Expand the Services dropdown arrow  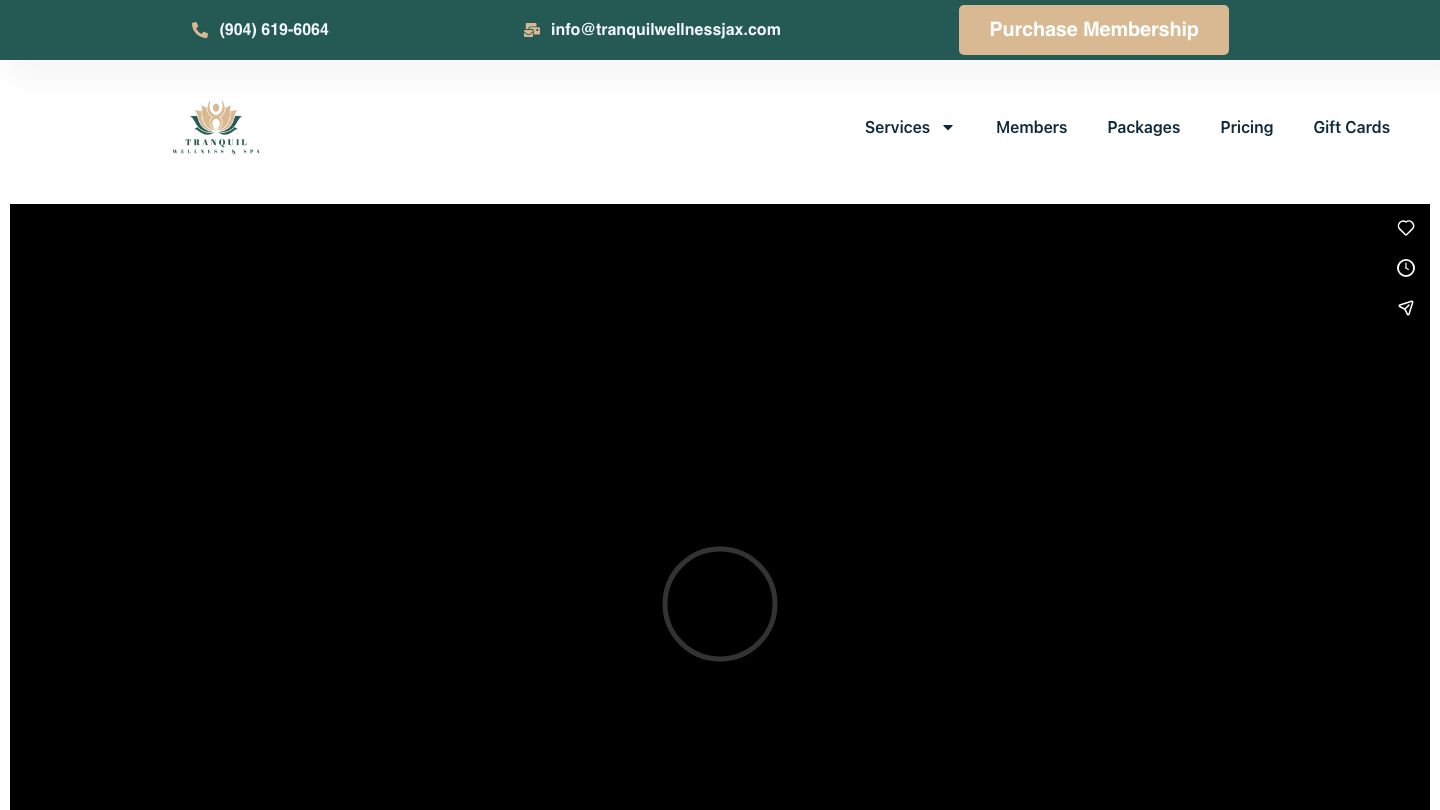coord(948,128)
